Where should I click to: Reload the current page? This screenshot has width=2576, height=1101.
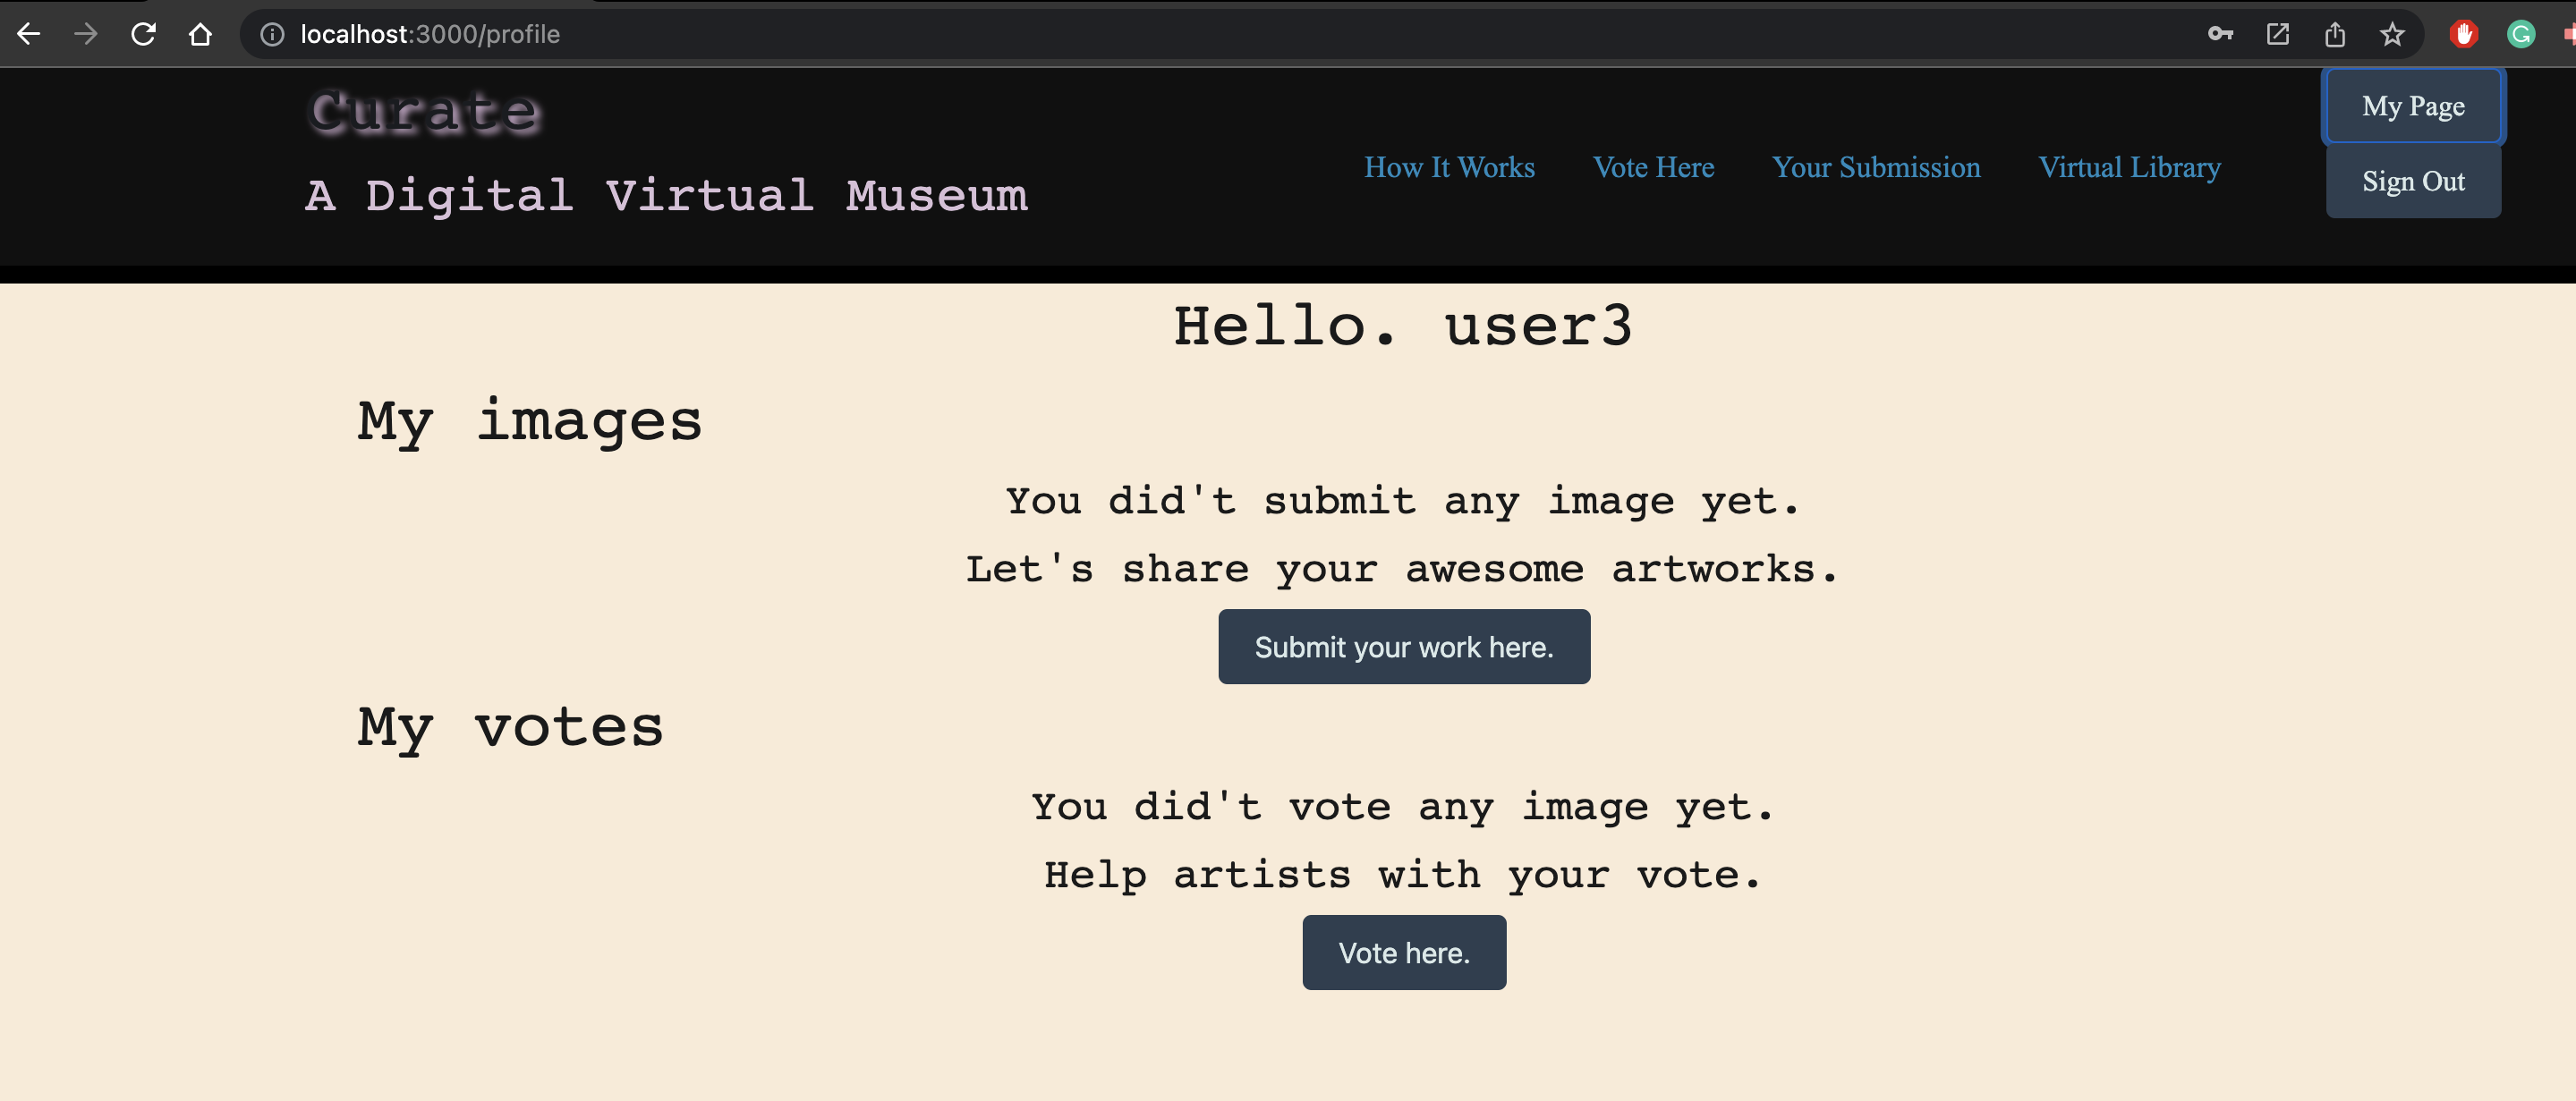coord(144,33)
